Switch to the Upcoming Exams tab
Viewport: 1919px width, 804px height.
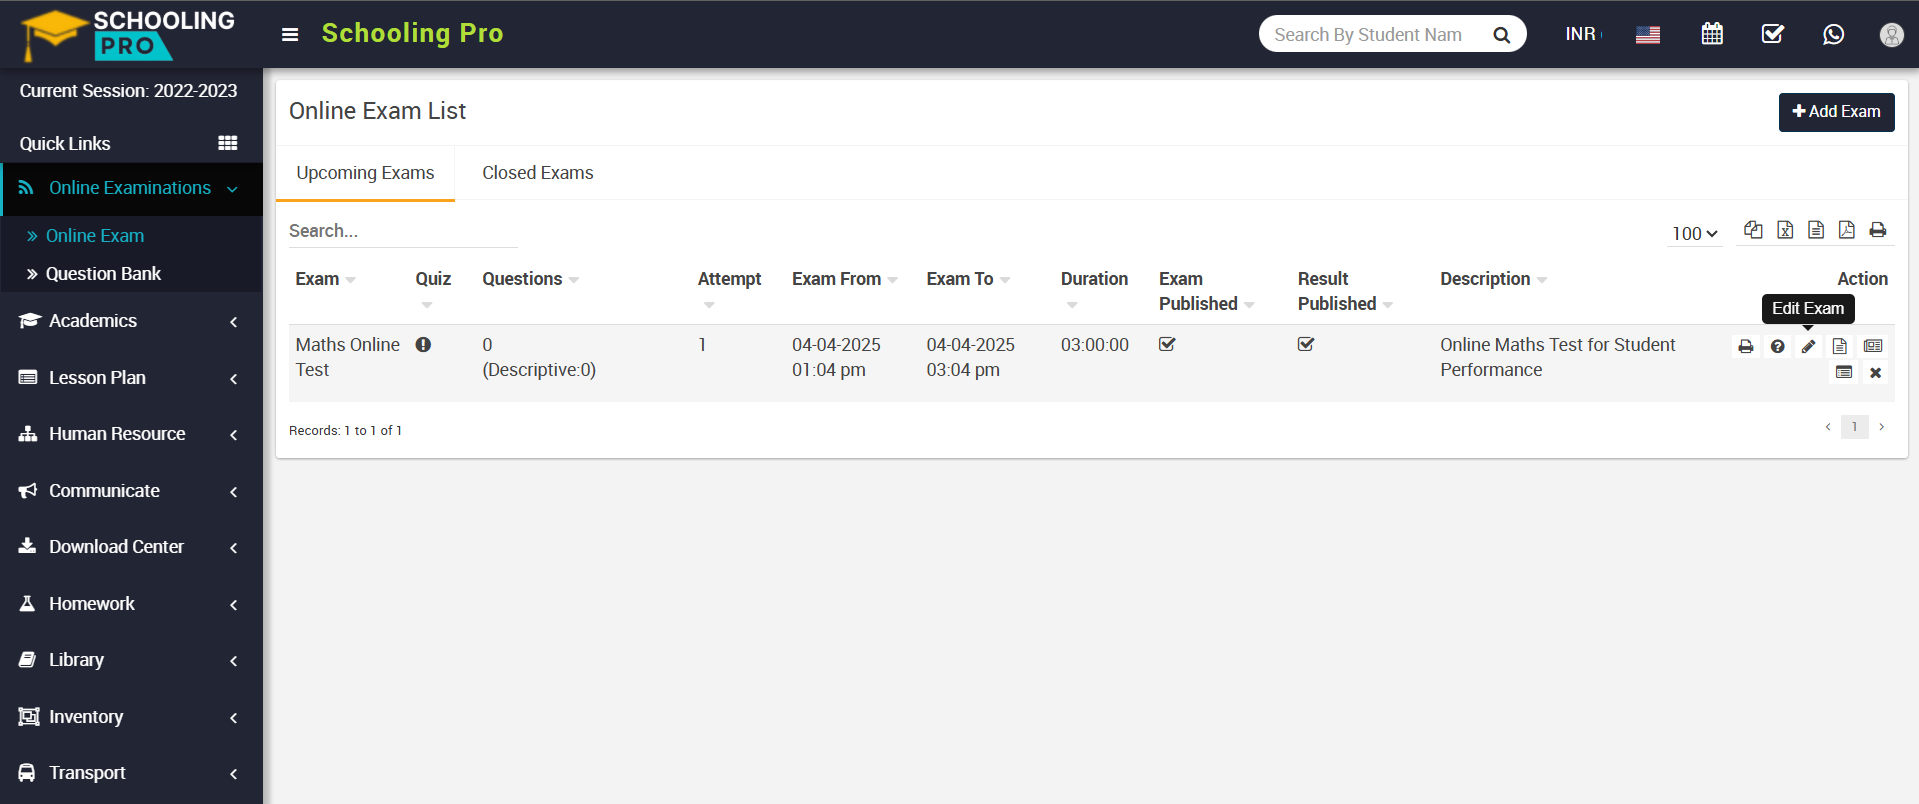coord(365,173)
